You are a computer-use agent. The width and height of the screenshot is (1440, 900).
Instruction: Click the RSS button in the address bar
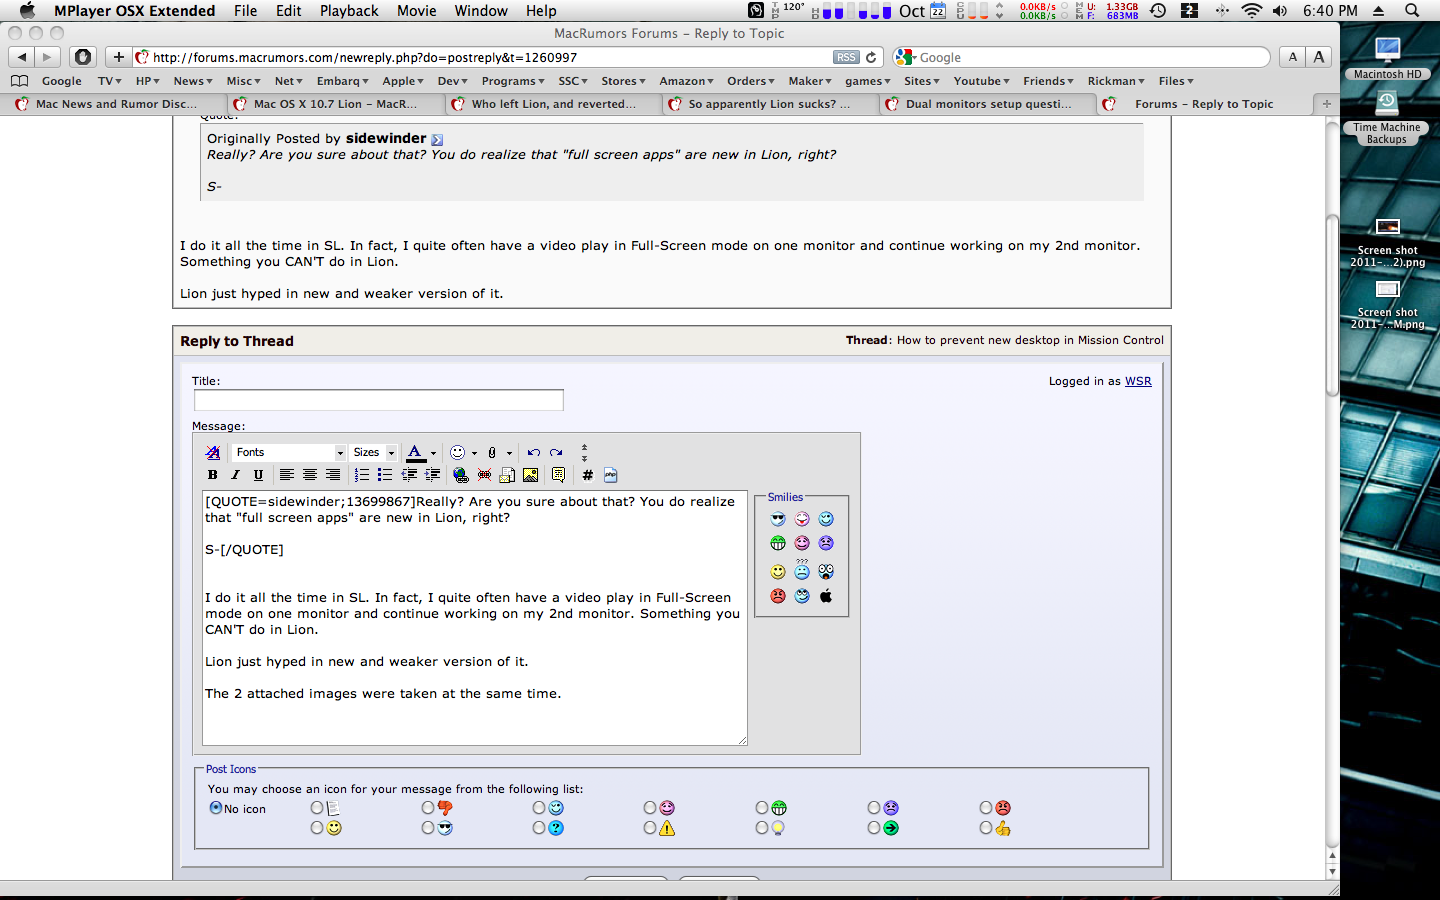846,57
